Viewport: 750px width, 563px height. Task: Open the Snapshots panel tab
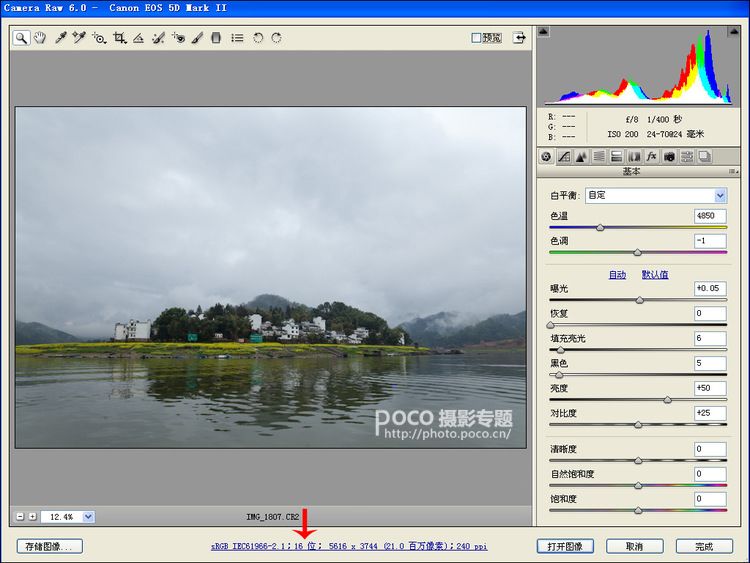tap(705, 156)
